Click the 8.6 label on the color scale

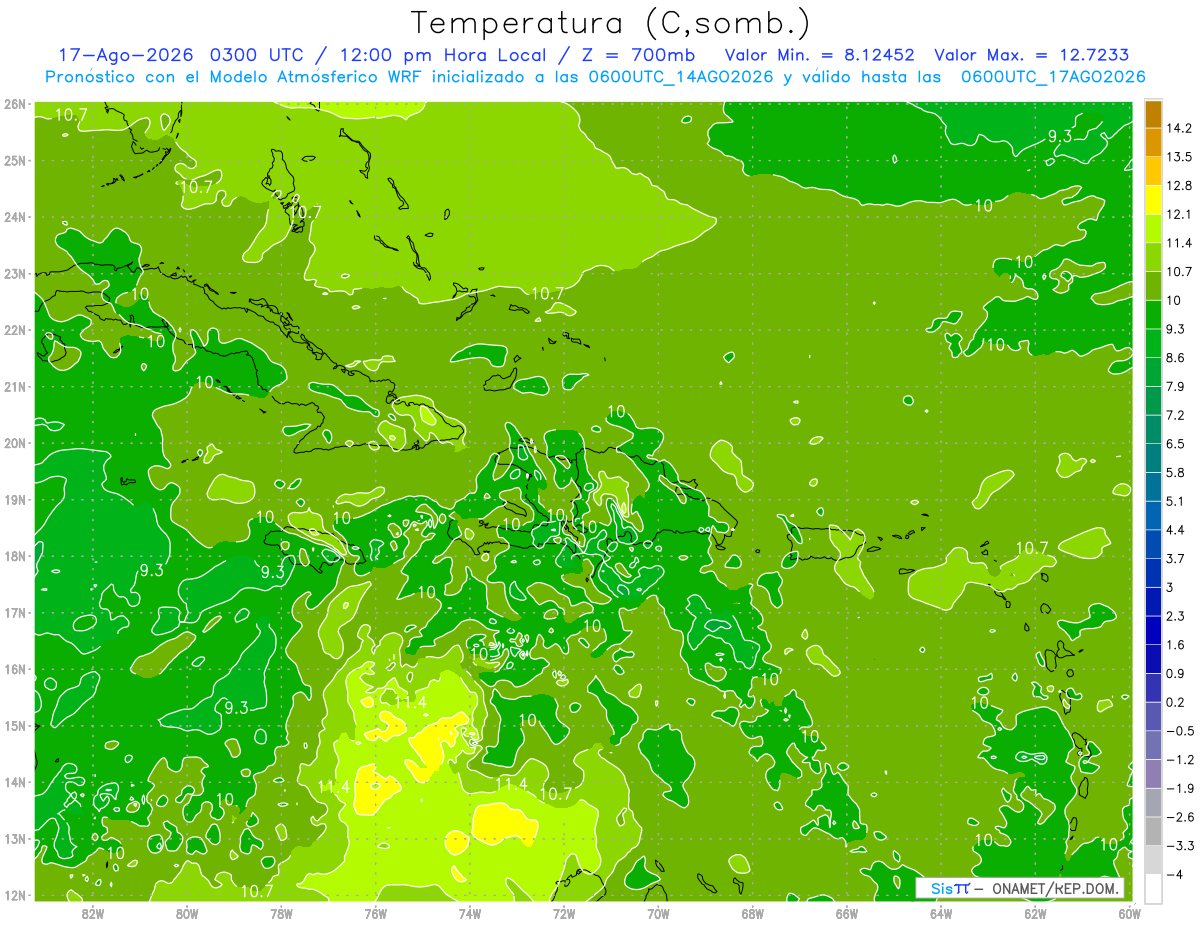[1175, 358]
